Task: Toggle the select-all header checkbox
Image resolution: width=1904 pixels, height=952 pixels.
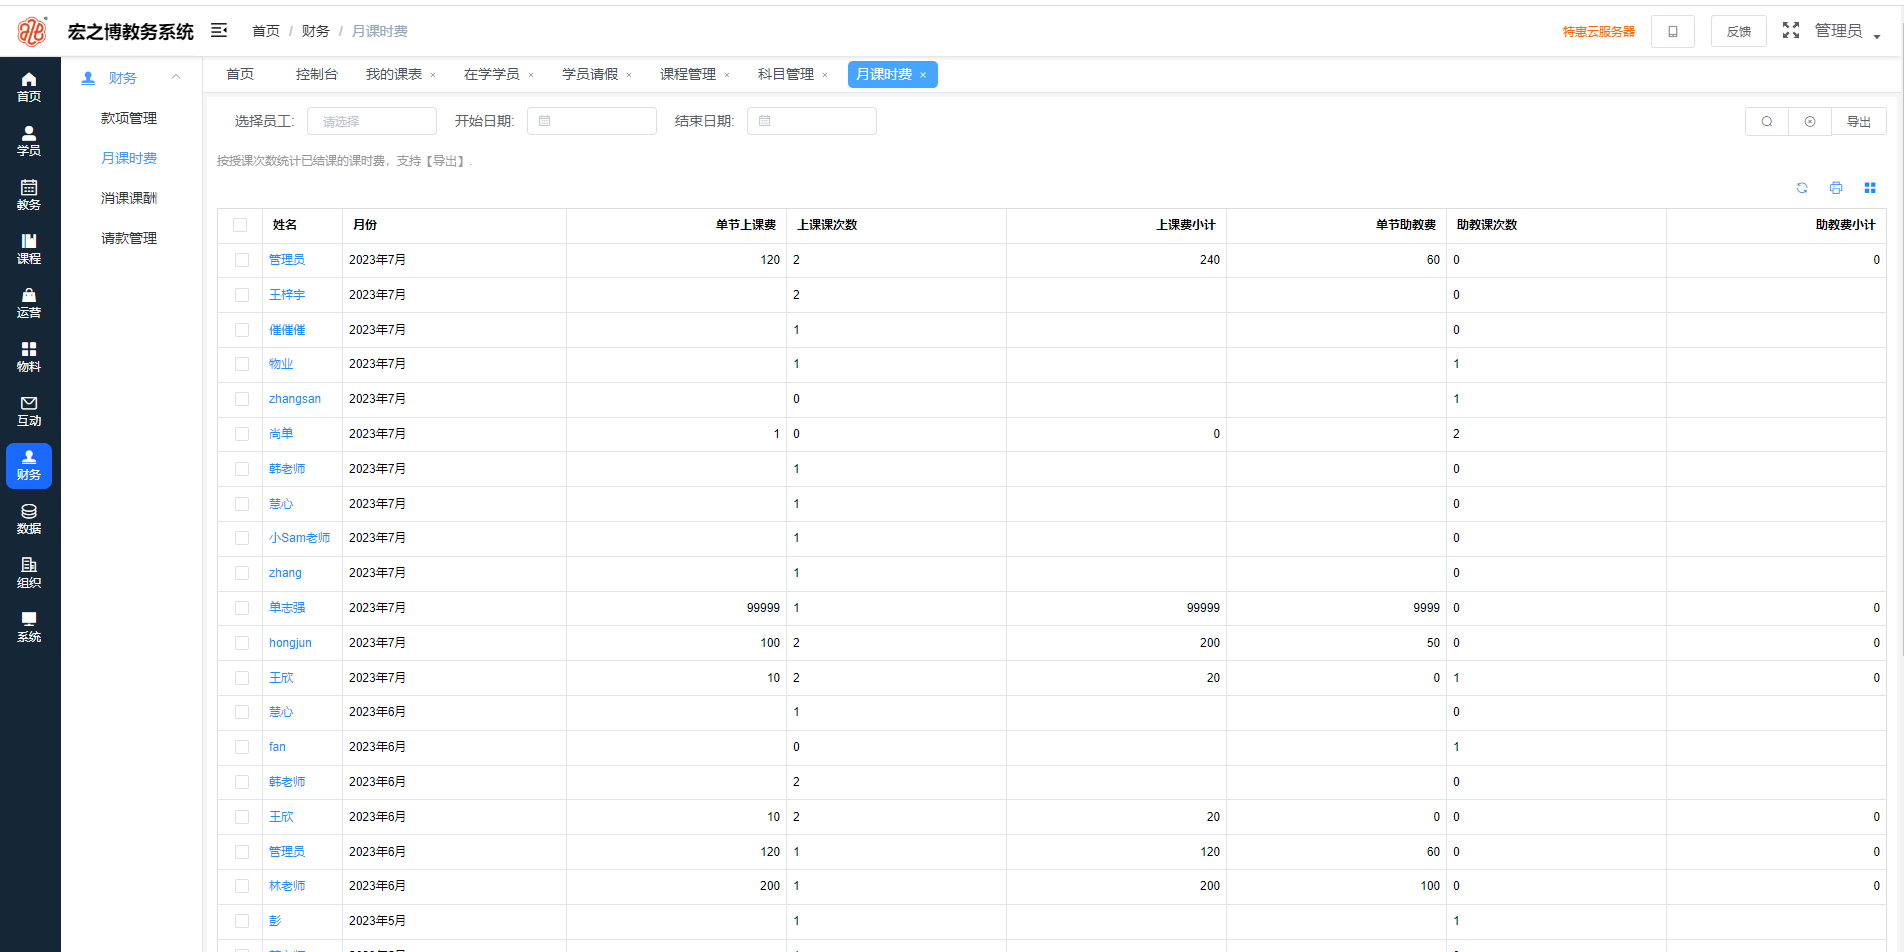Action: 240,225
